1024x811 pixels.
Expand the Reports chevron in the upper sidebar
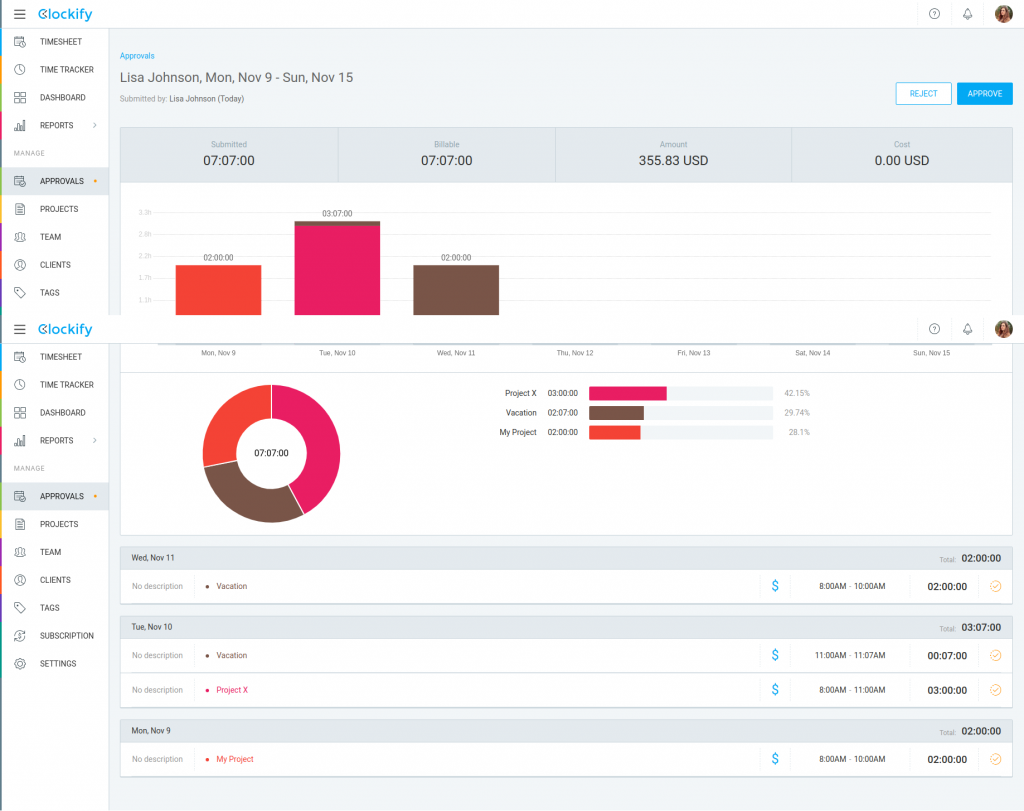pyautogui.click(x=95, y=125)
